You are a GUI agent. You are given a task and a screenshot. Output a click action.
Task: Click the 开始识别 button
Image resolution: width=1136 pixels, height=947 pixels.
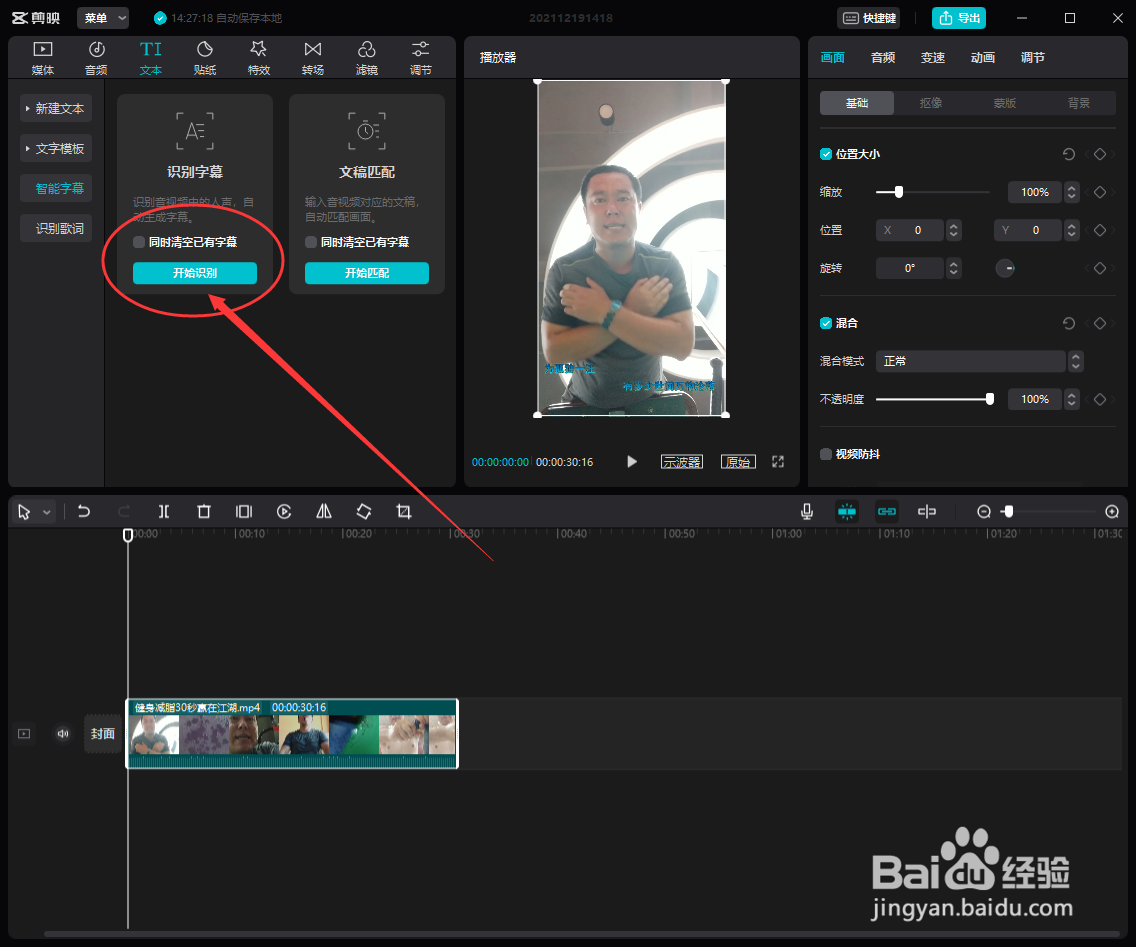pos(195,273)
